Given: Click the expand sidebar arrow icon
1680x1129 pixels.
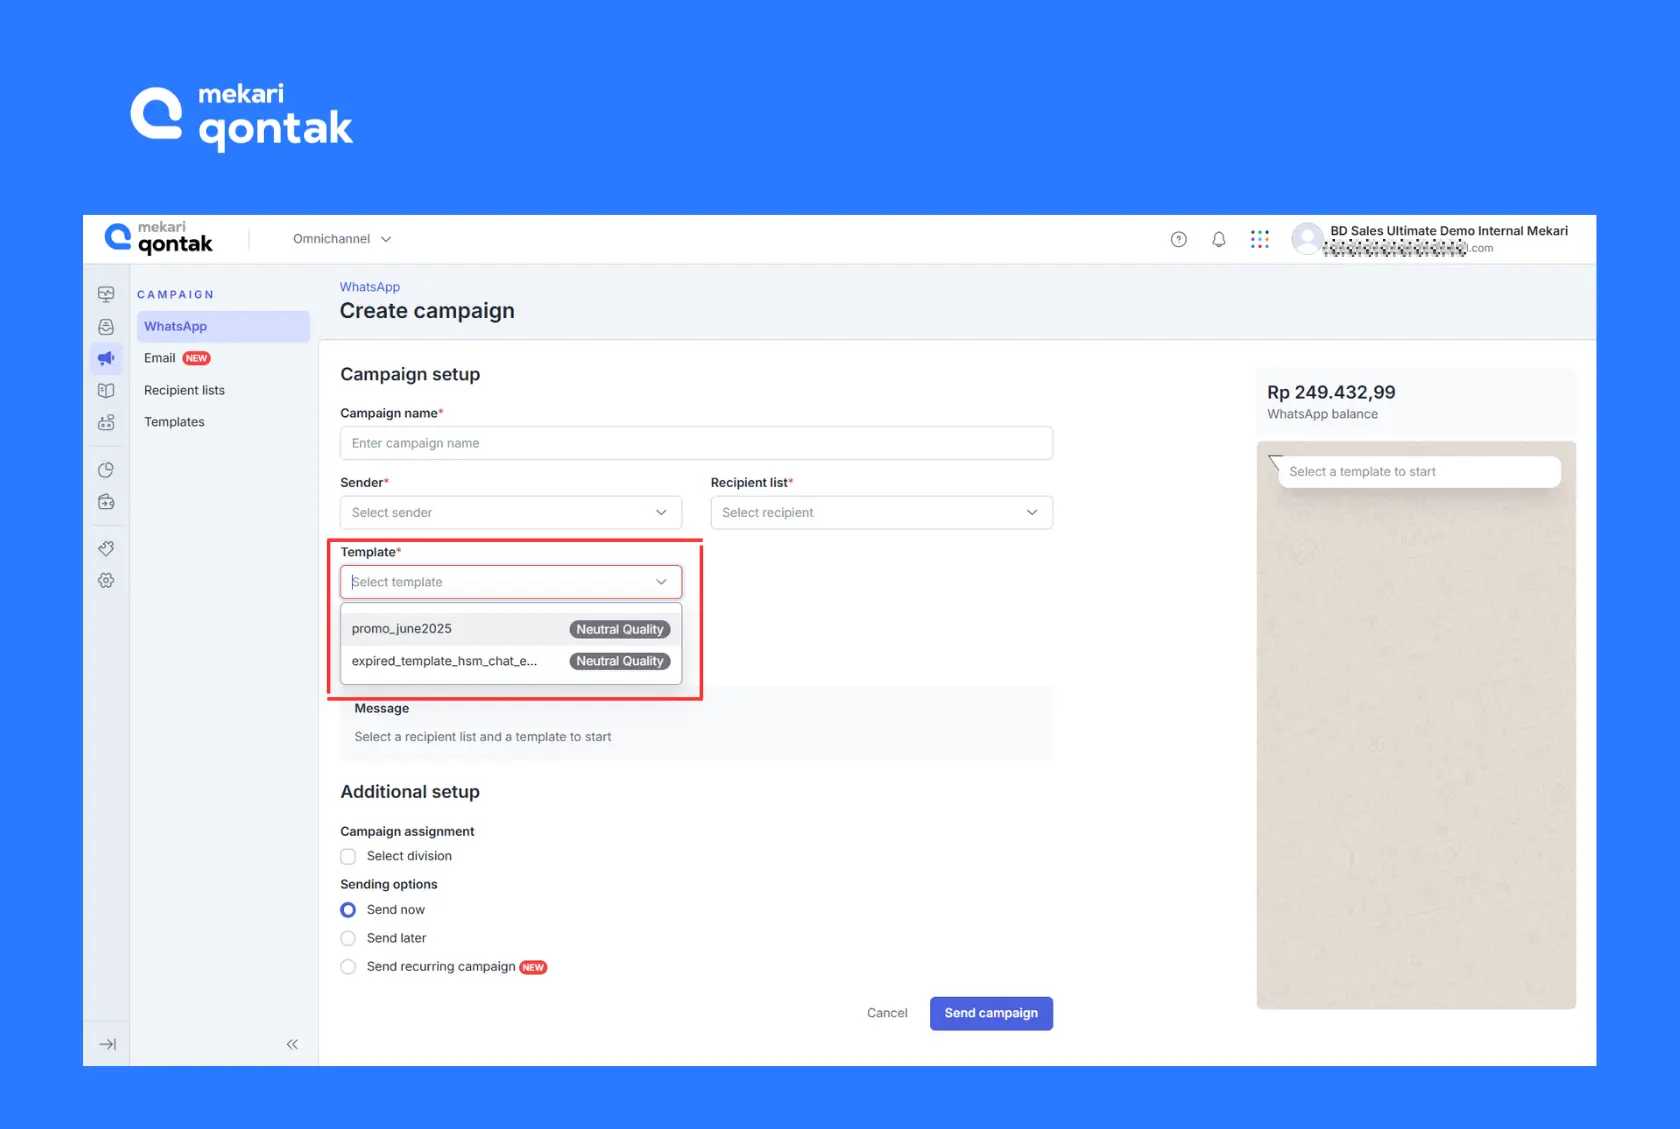Looking at the screenshot, I should pyautogui.click(x=107, y=1044).
